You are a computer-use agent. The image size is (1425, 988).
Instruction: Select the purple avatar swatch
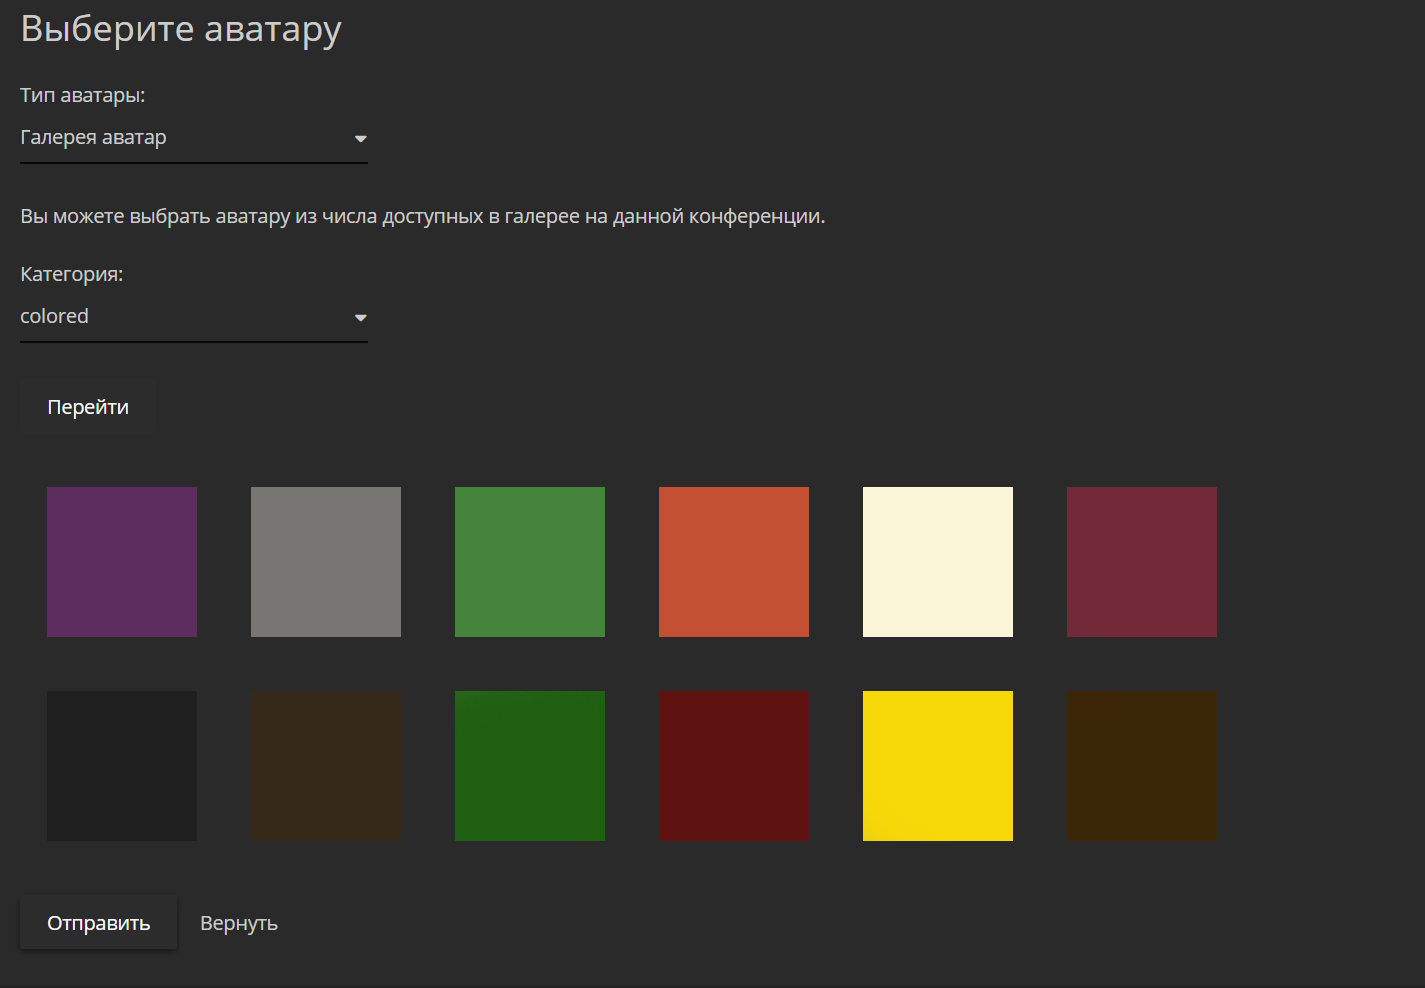121,561
